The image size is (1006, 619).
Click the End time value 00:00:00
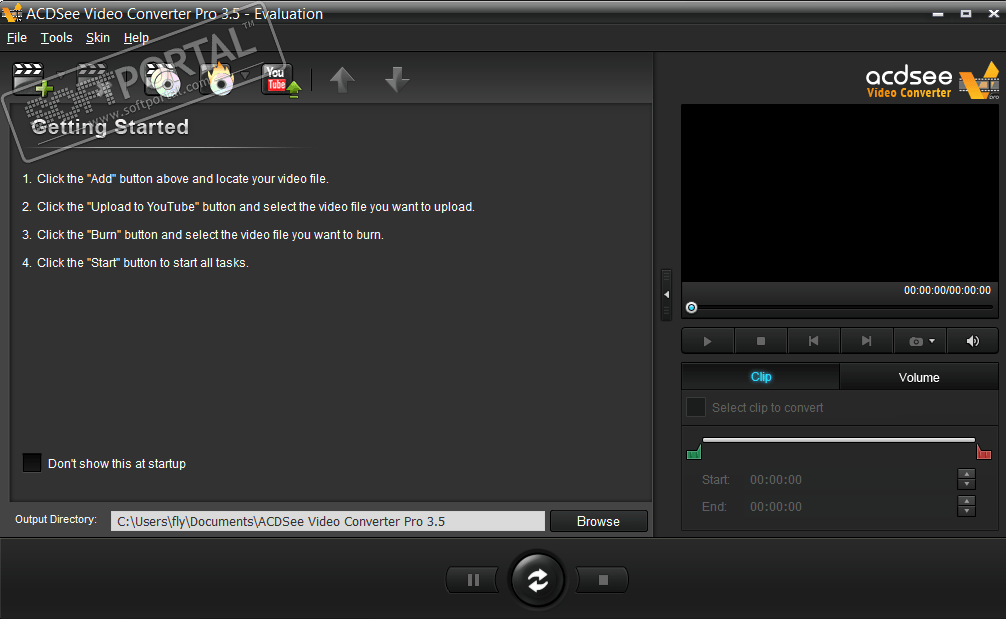776,507
